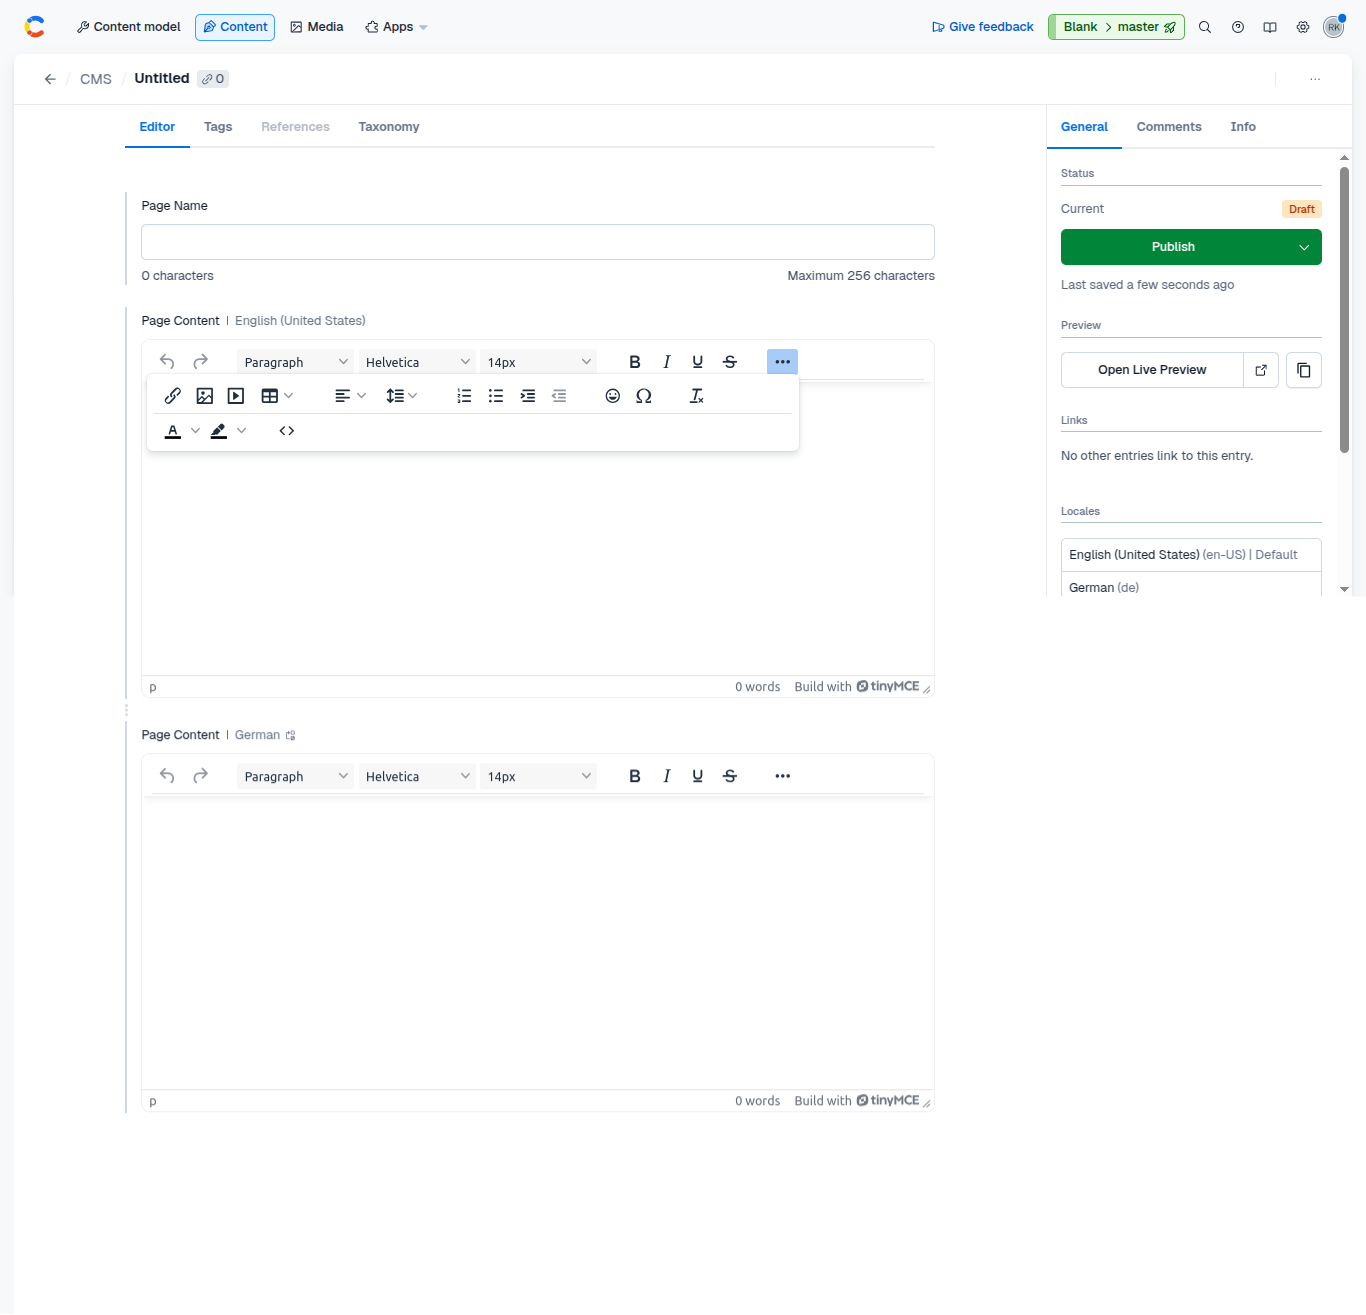
Task: Clear formatting using the Ix icon
Action: [697, 395]
